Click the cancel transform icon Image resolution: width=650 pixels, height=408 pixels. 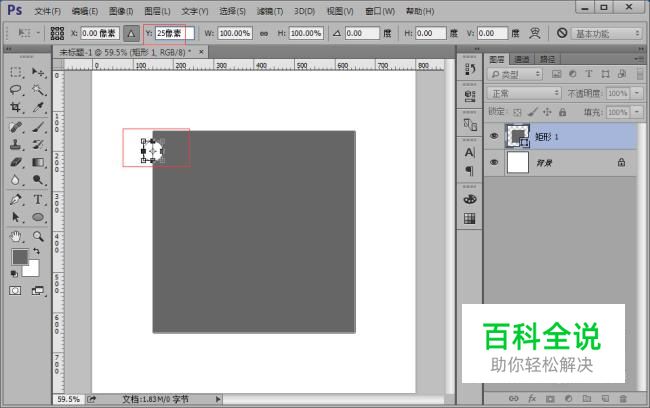click(x=562, y=33)
